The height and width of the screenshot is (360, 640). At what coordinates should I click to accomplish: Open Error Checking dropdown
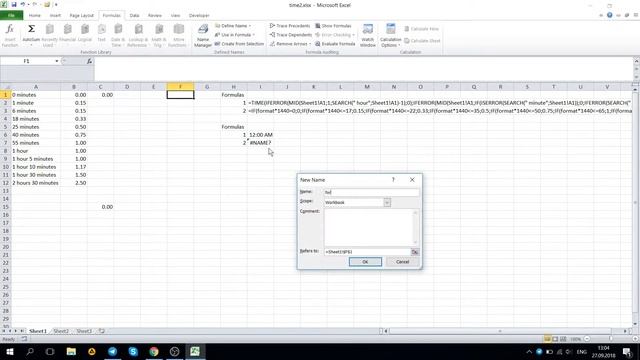335,35
